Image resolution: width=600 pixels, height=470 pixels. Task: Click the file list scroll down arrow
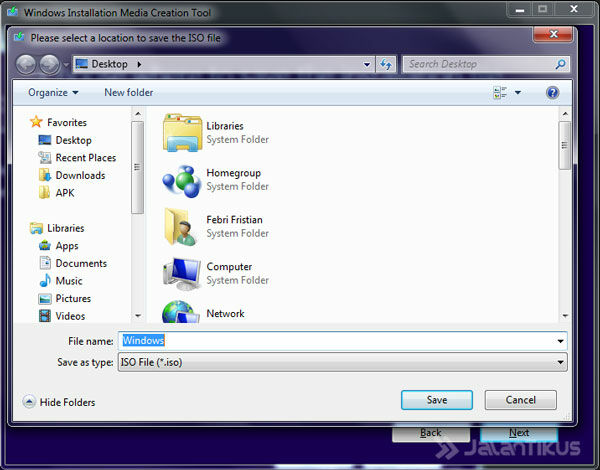pyautogui.click(x=565, y=316)
